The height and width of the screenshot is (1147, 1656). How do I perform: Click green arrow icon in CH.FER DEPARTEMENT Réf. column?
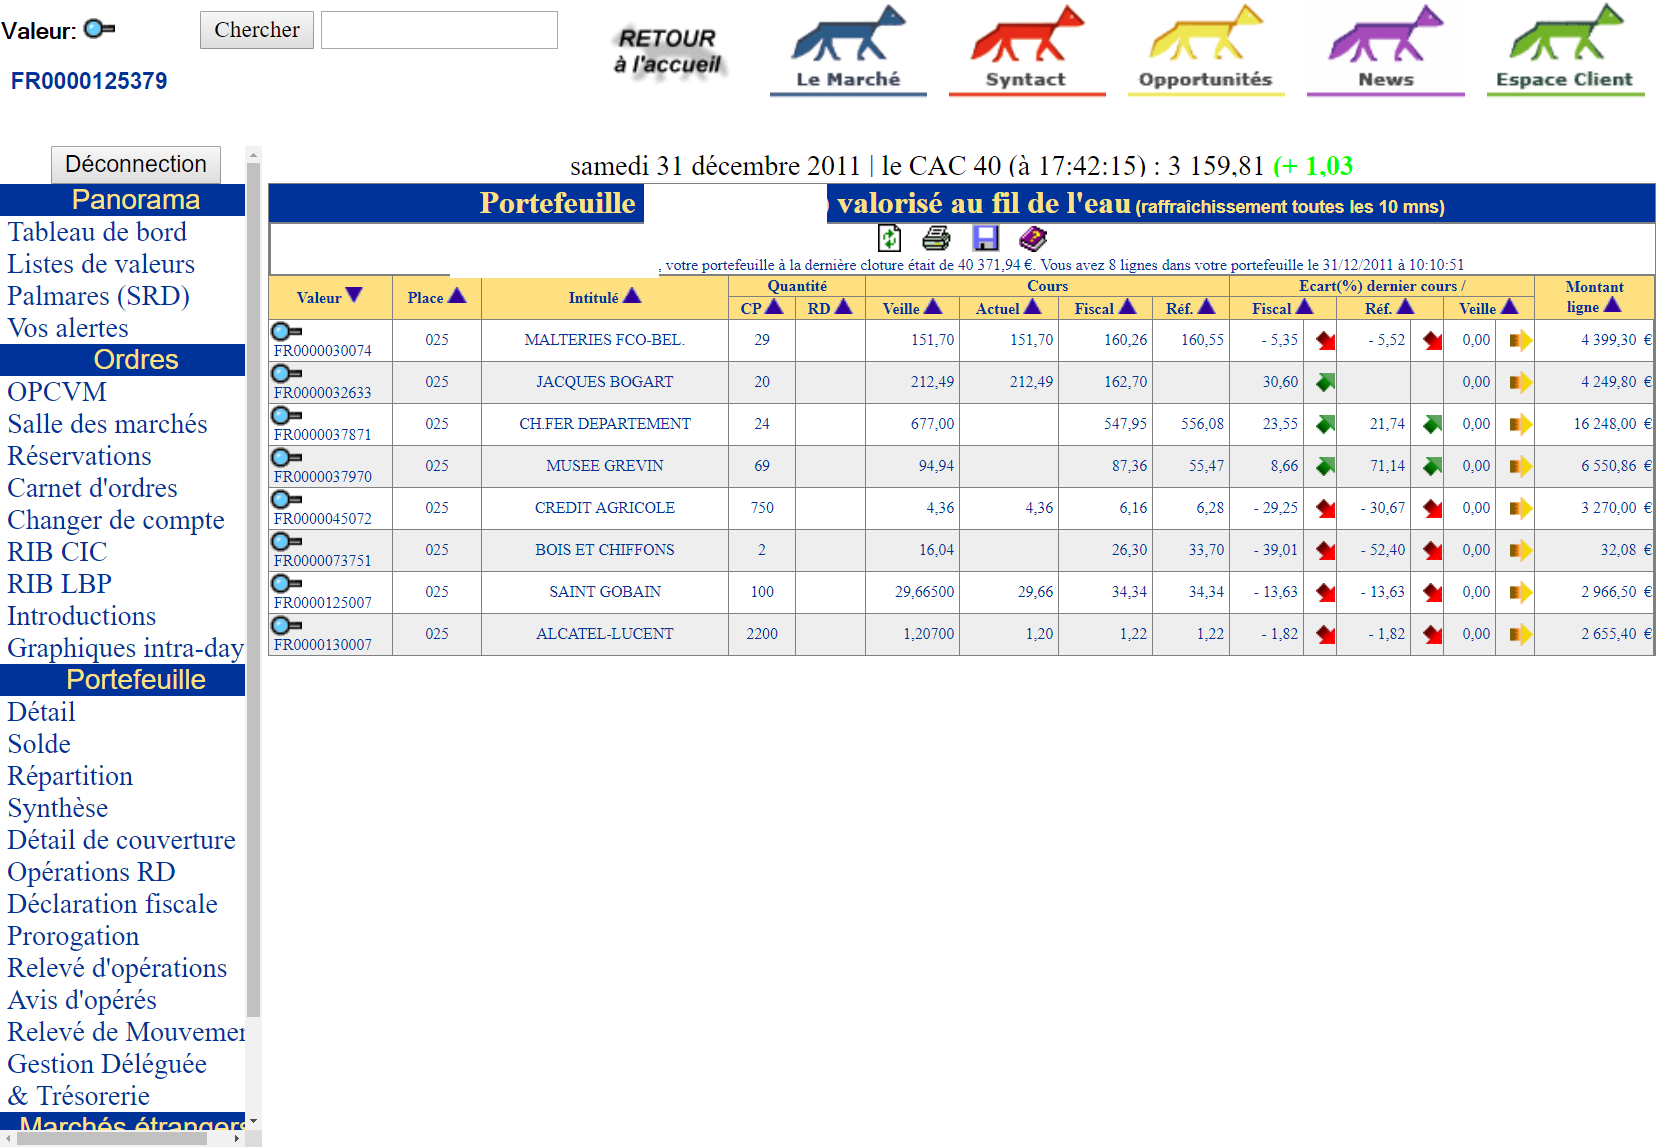click(x=1433, y=424)
